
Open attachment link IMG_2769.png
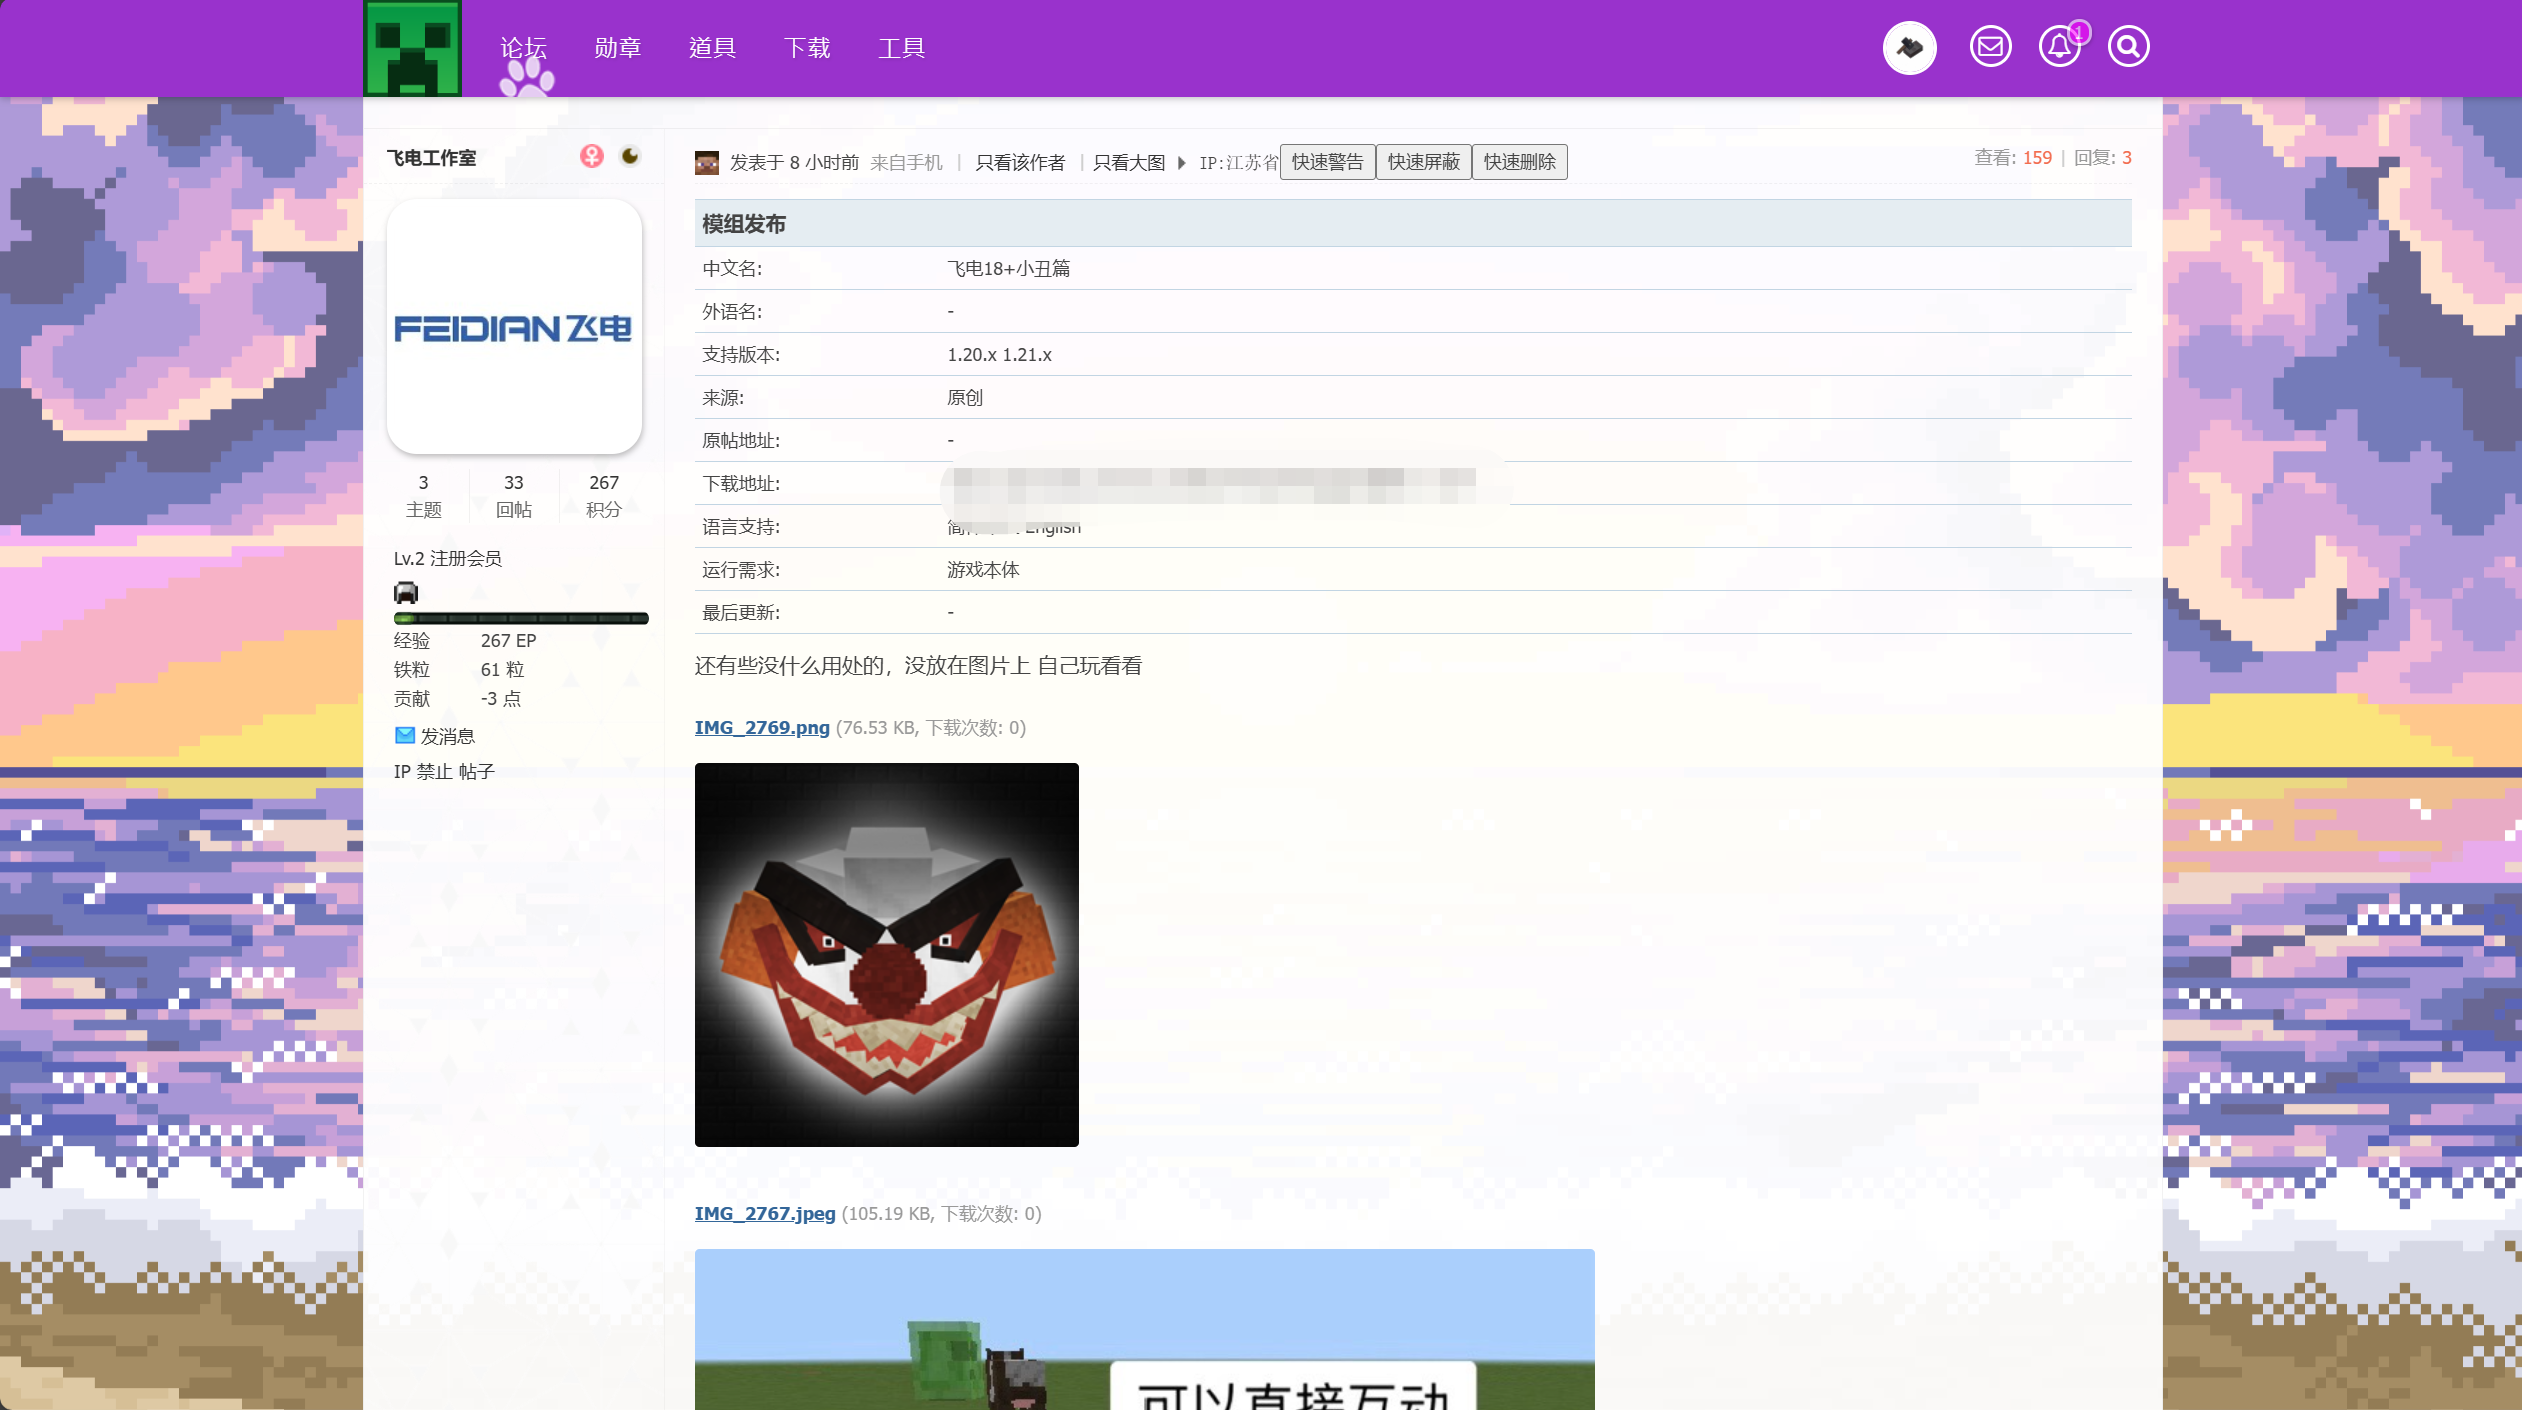tap(762, 728)
